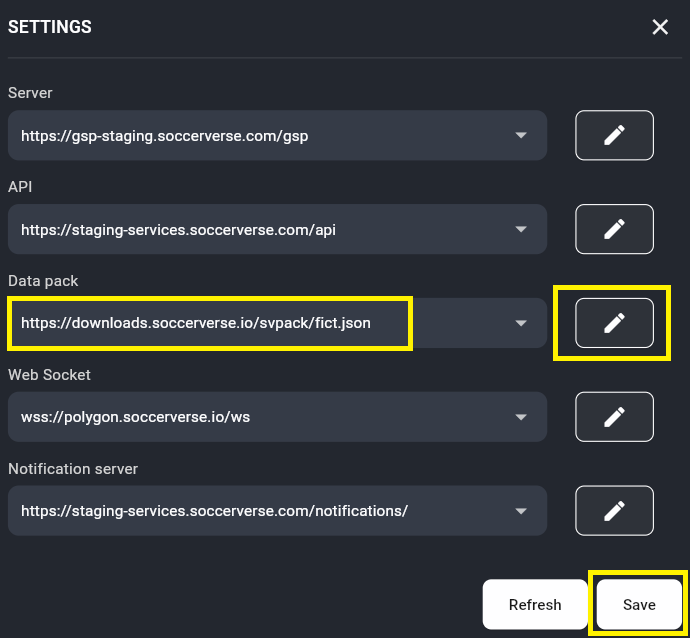This screenshot has height=638, width=690.
Task: Click the Web Socket pencil edit icon
Action: click(x=614, y=417)
